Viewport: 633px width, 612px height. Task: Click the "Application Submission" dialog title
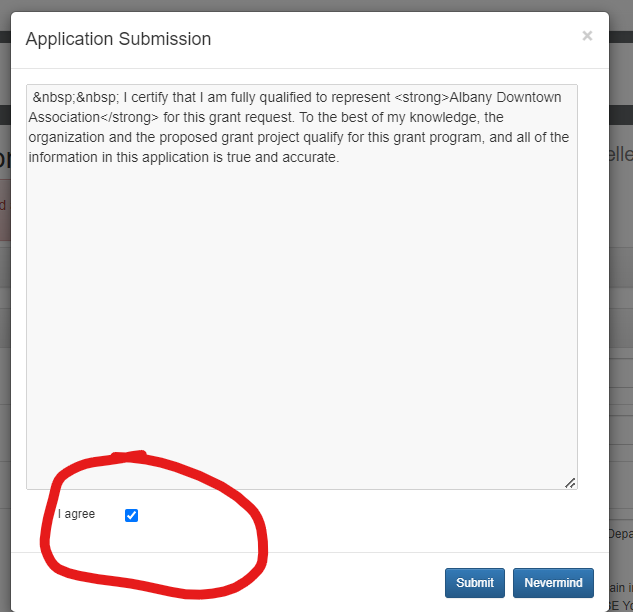(118, 39)
